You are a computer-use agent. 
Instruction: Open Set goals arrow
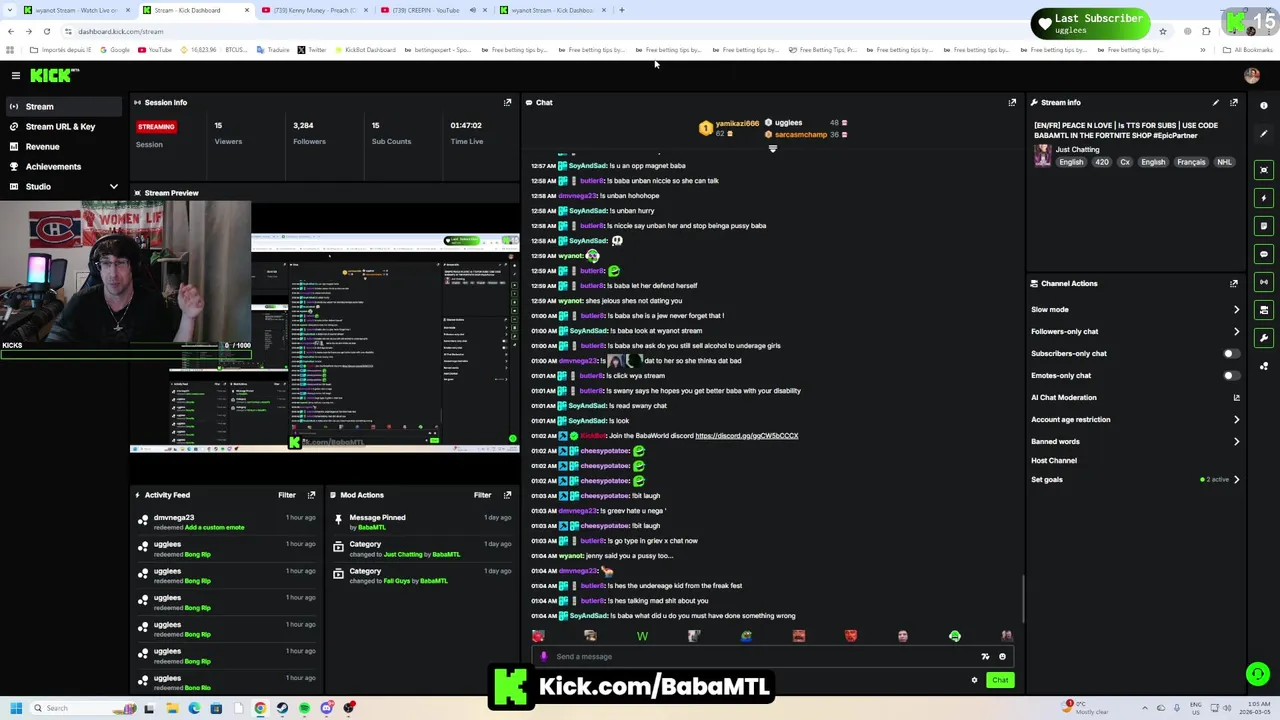tap(1236, 480)
